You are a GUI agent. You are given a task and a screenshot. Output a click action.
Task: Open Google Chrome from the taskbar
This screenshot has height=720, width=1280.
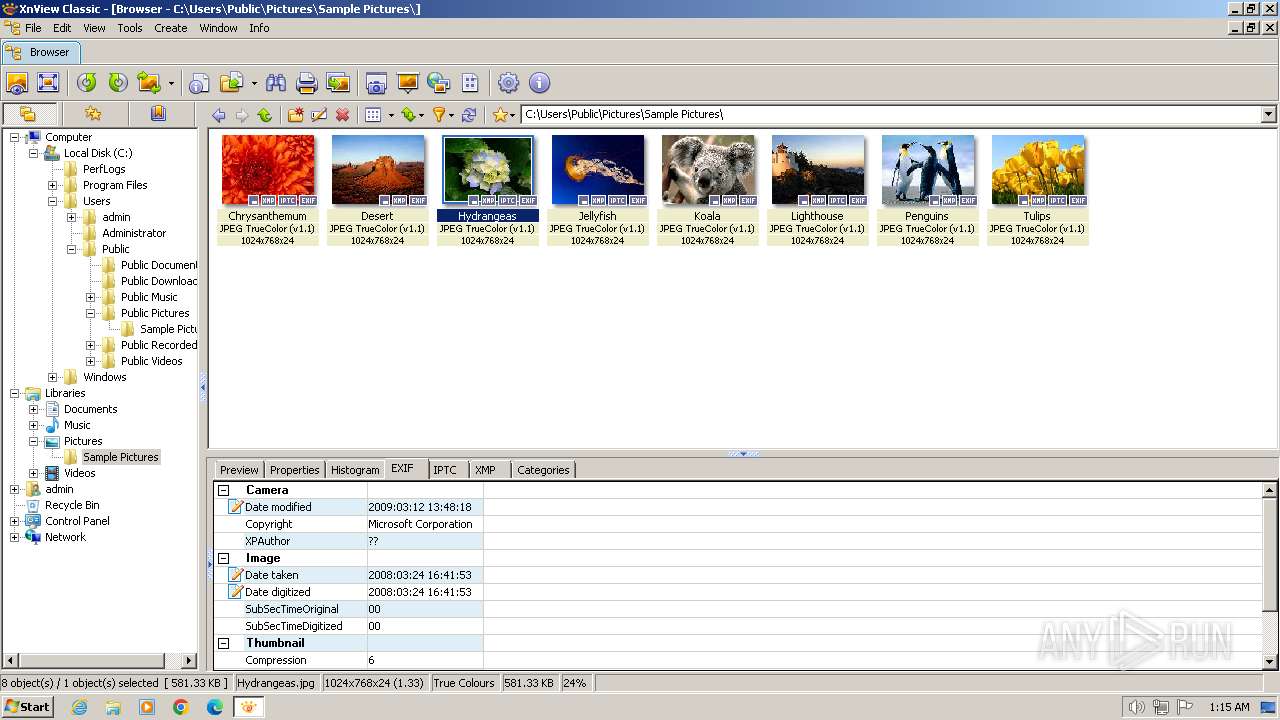click(181, 707)
